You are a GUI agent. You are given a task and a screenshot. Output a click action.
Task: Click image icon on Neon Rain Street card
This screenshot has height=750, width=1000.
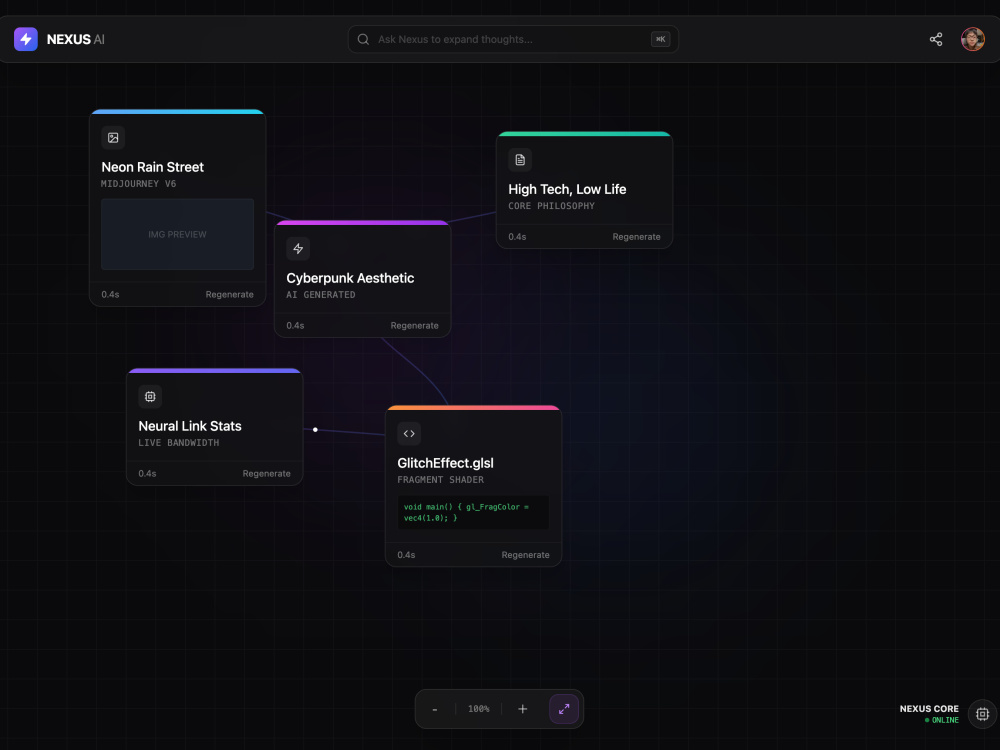point(113,138)
